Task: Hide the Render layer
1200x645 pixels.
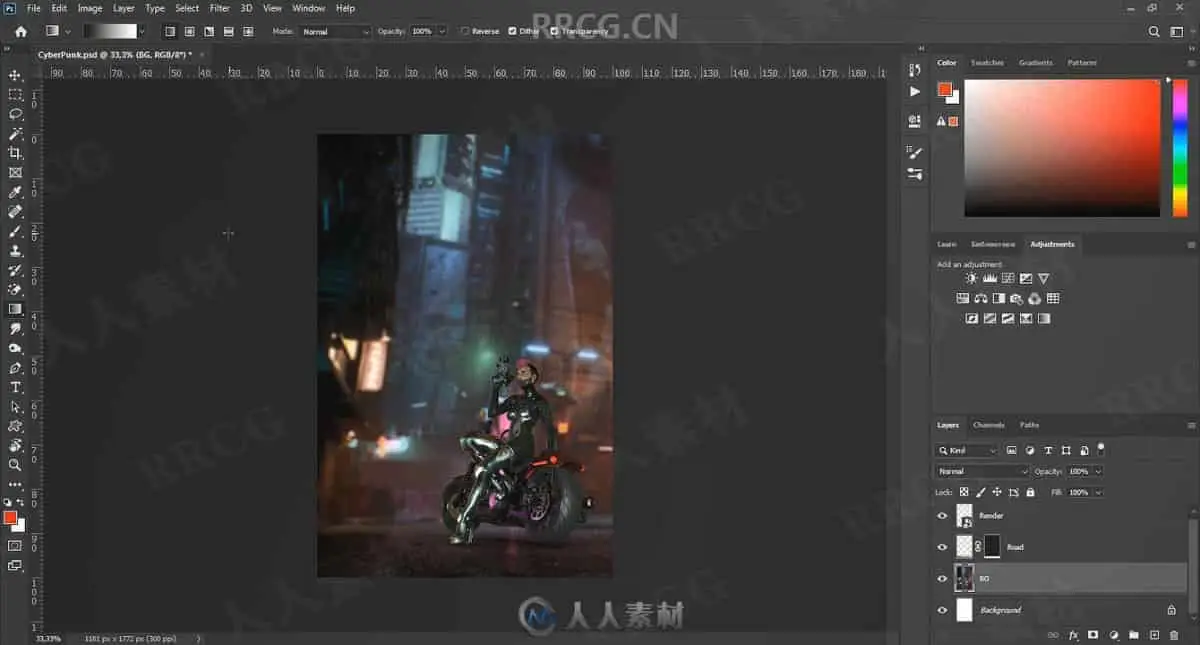Action: pyautogui.click(x=941, y=516)
